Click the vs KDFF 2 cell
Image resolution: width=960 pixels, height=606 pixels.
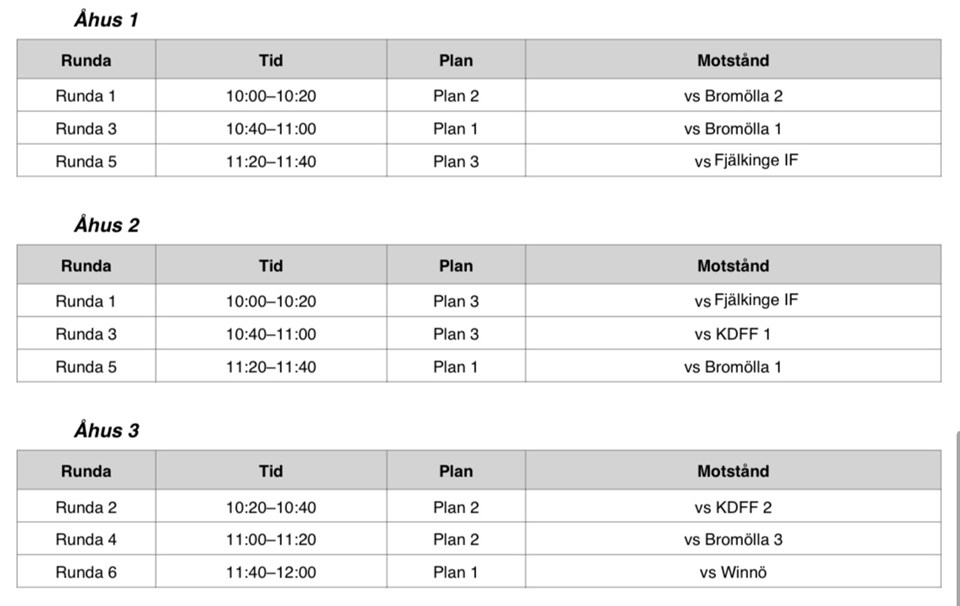[x=733, y=508]
